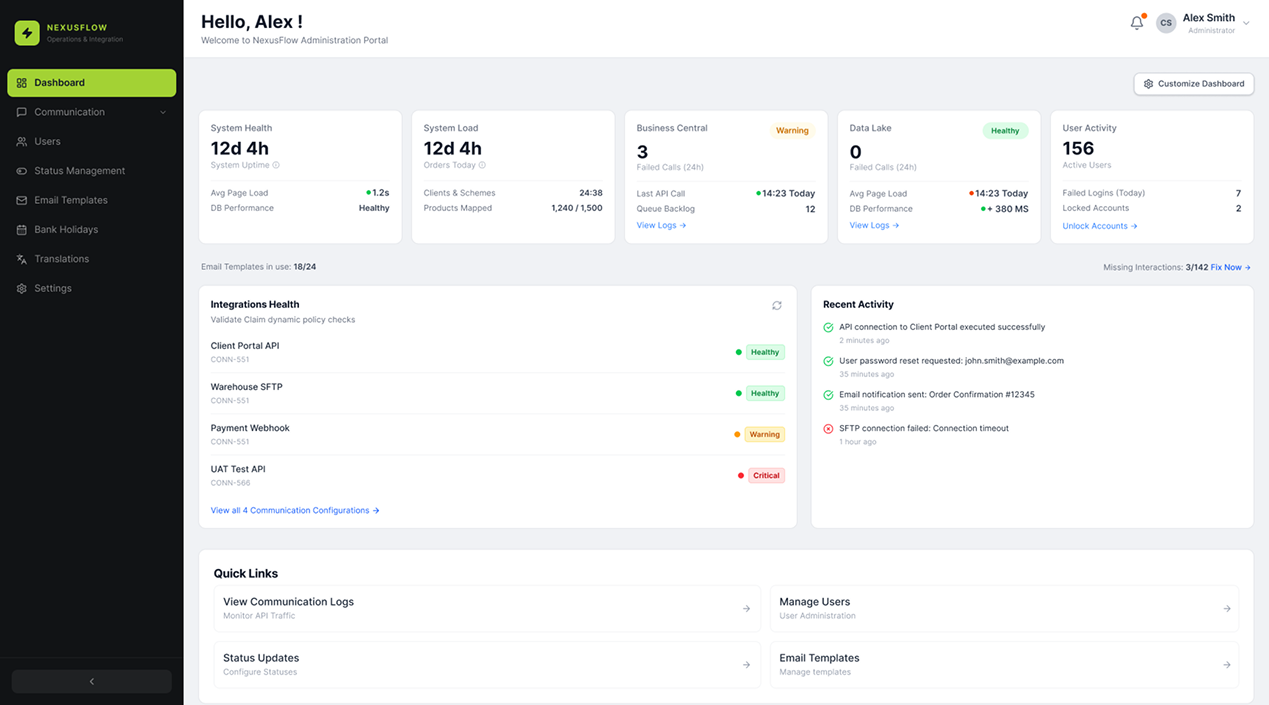The height and width of the screenshot is (705, 1269).
Task: Select the Payment Webhook row
Action: coord(498,434)
